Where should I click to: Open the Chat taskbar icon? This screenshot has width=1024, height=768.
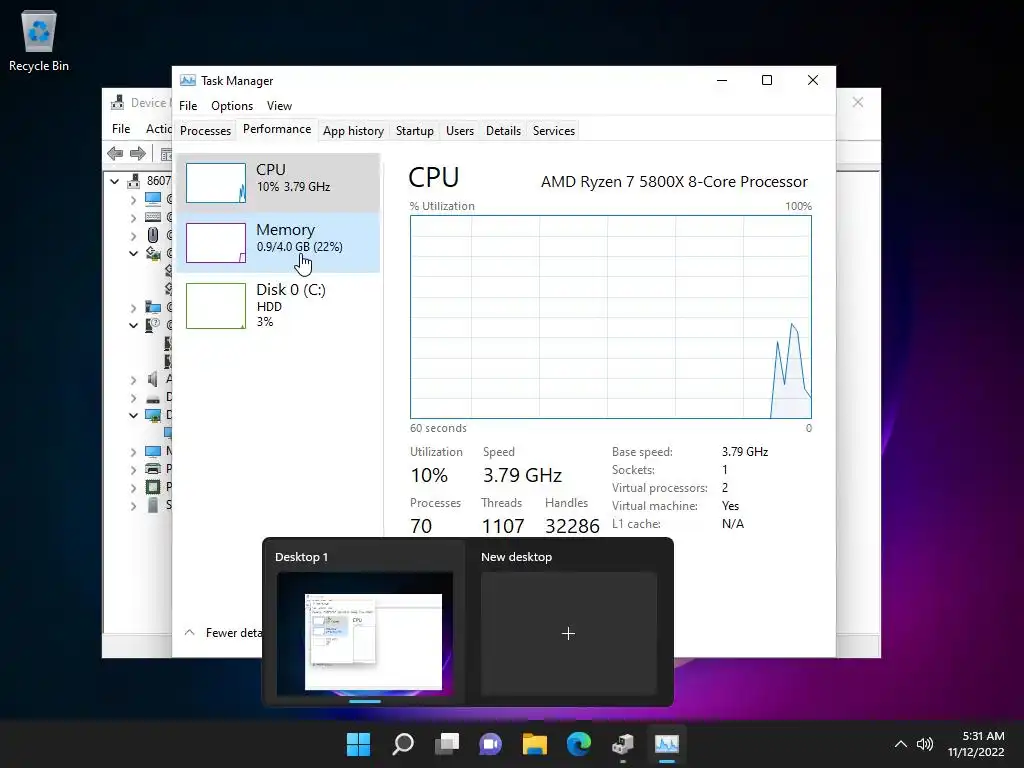coord(490,744)
